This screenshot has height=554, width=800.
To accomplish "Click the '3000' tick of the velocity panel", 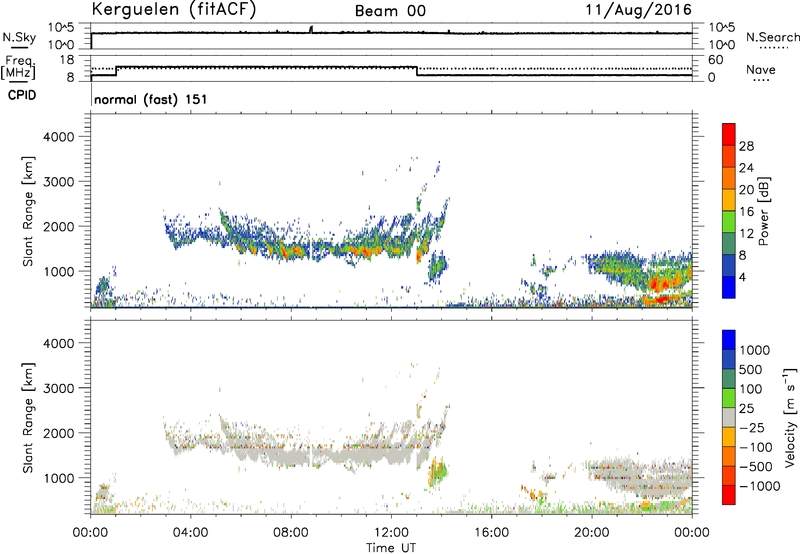I will 58,388.
